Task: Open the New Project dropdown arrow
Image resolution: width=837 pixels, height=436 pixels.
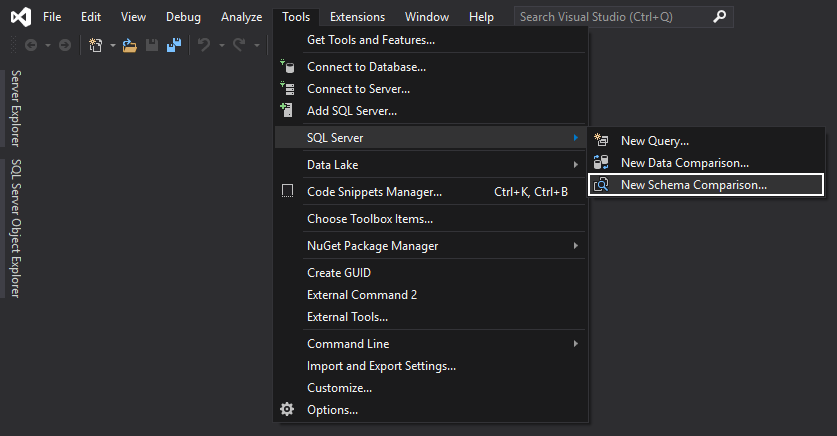Action: [113, 45]
